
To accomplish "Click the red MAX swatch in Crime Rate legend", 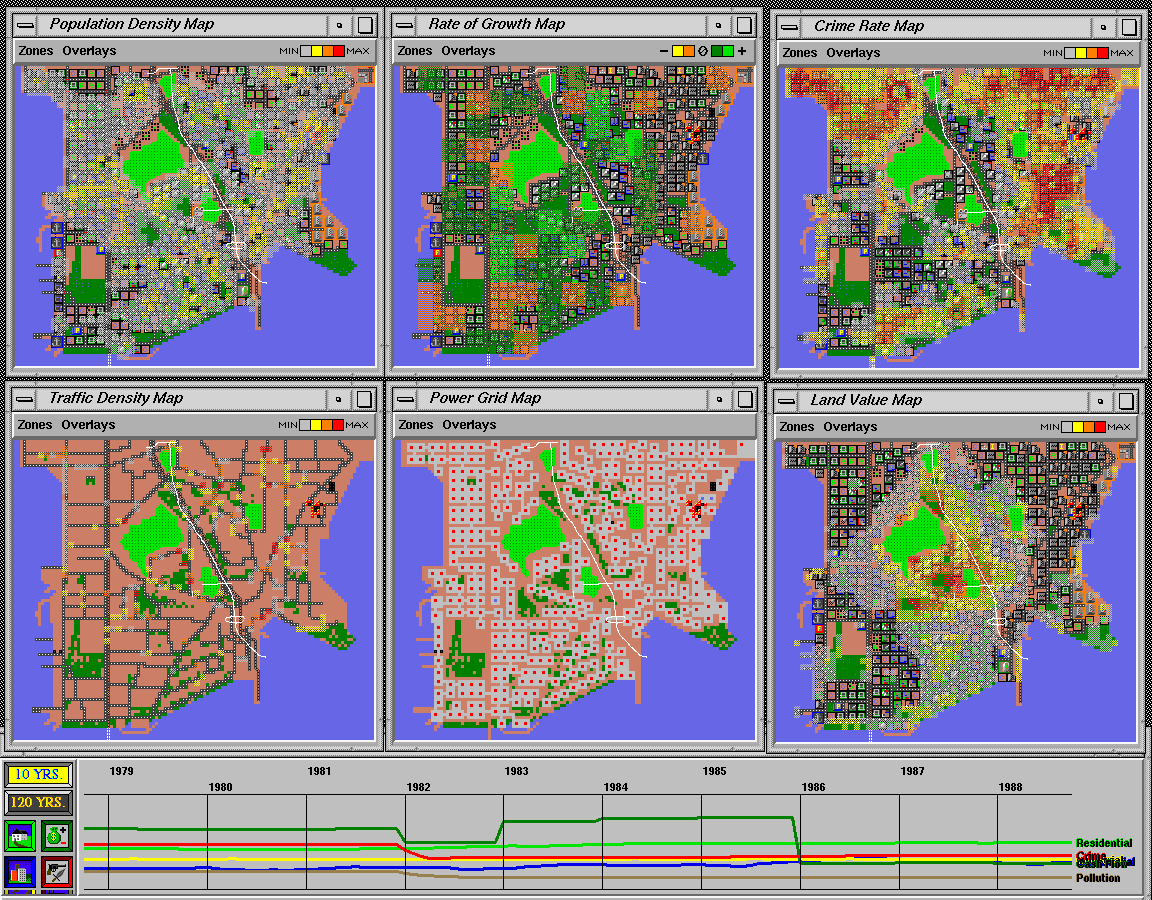I will pyautogui.click(x=1103, y=53).
